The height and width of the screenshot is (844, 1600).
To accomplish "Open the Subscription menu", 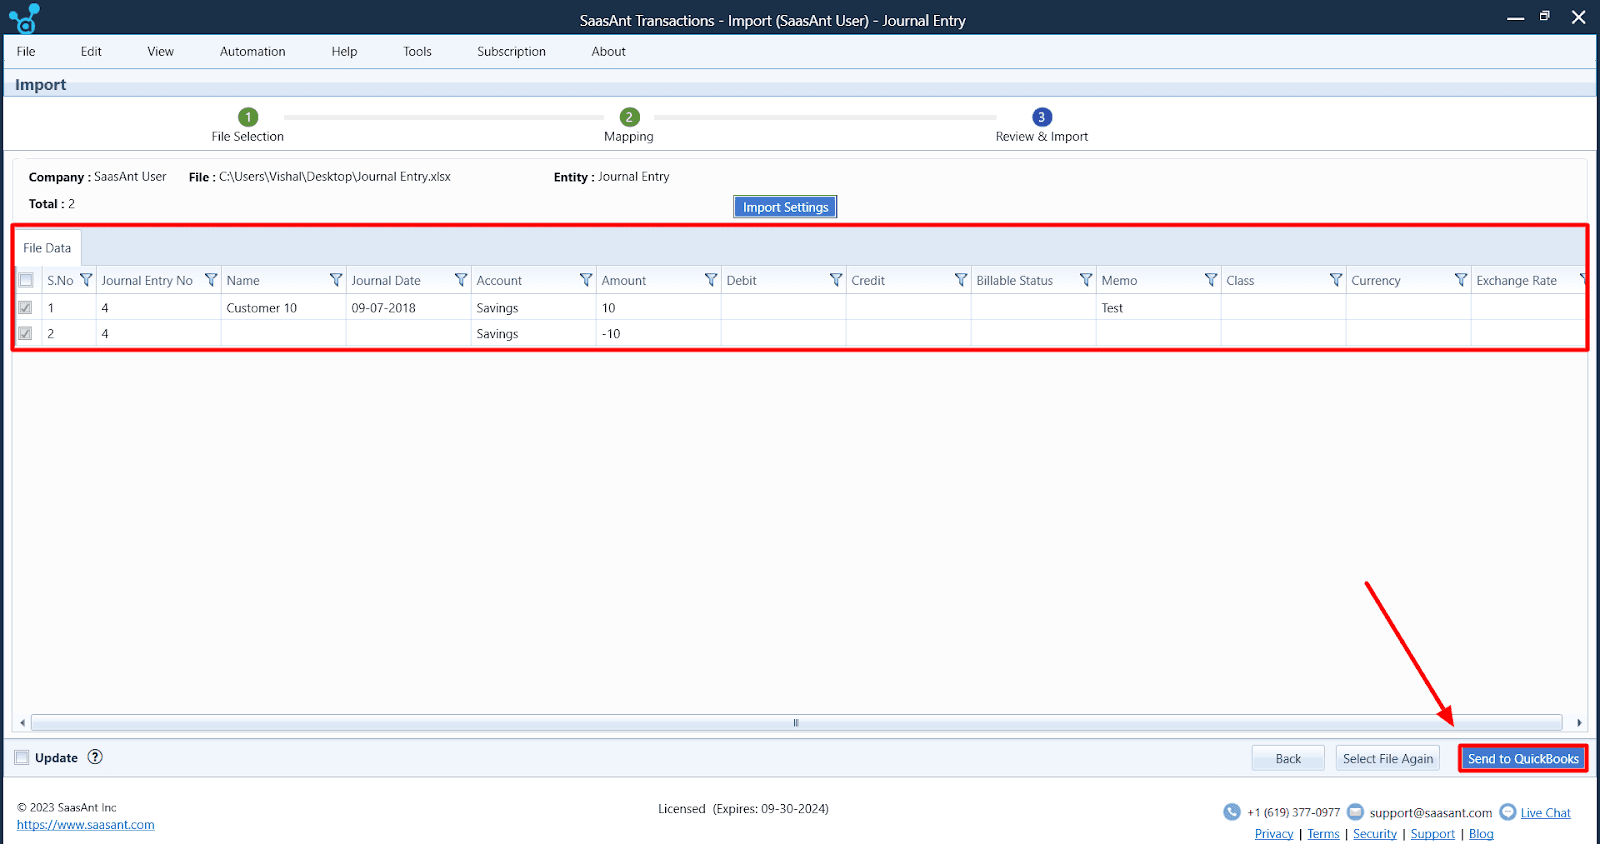I will click(511, 51).
